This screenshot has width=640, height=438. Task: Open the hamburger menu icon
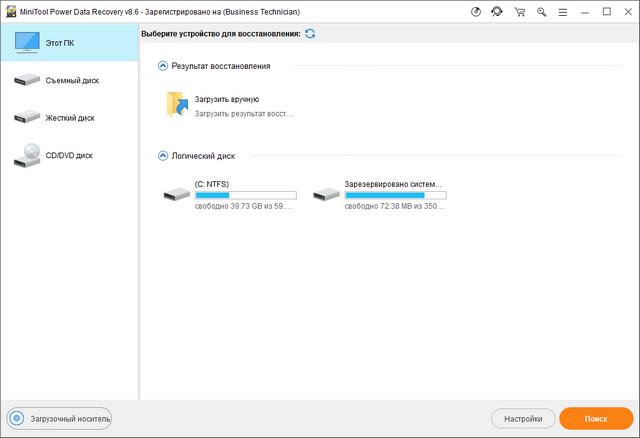click(x=563, y=12)
